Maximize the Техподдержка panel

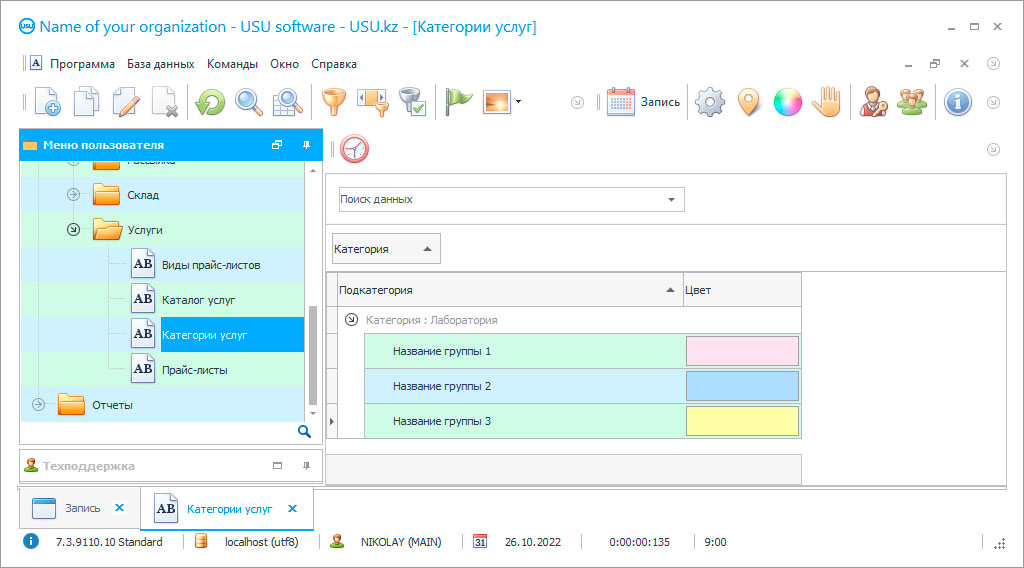[278, 465]
